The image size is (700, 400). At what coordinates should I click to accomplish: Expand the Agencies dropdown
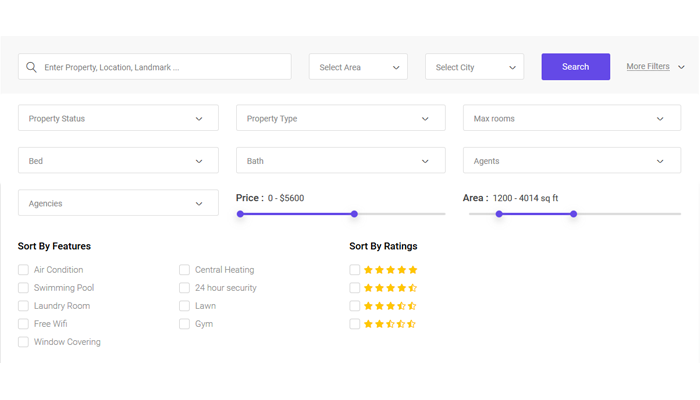point(118,203)
